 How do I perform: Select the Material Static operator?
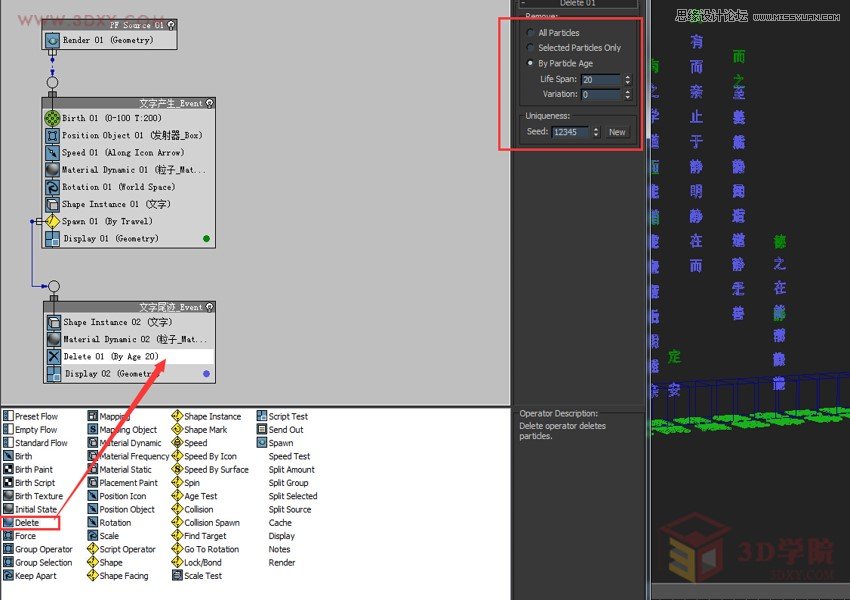pos(120,469)
